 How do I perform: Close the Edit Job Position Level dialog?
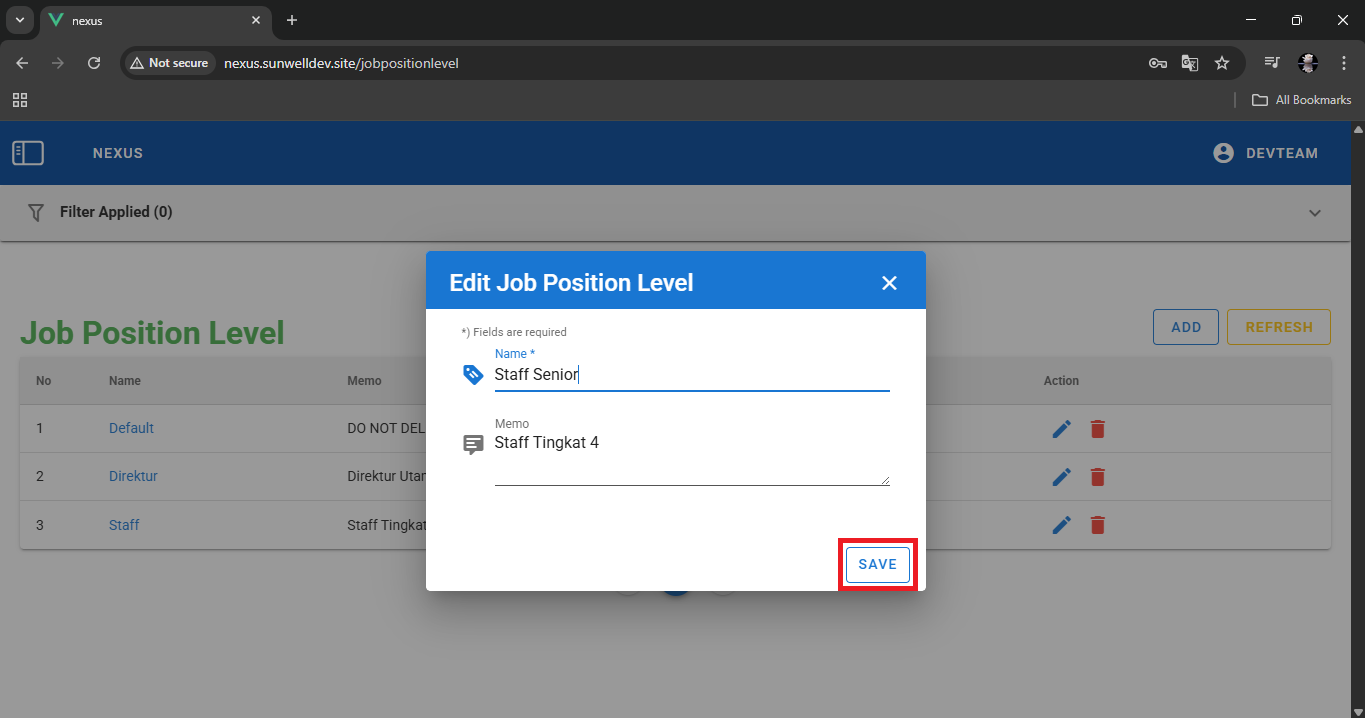(889, 283)
